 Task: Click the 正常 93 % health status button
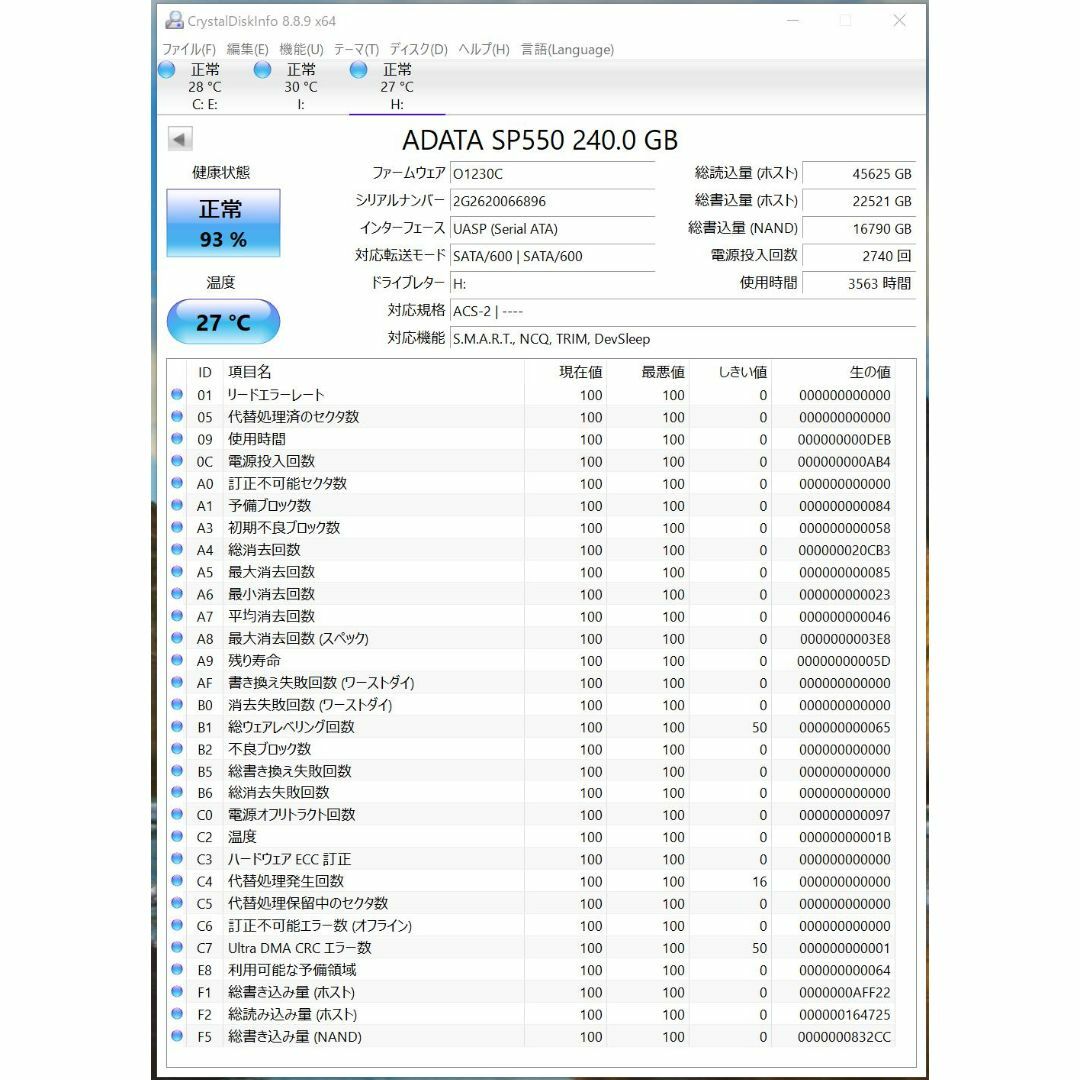coord(223,223)
